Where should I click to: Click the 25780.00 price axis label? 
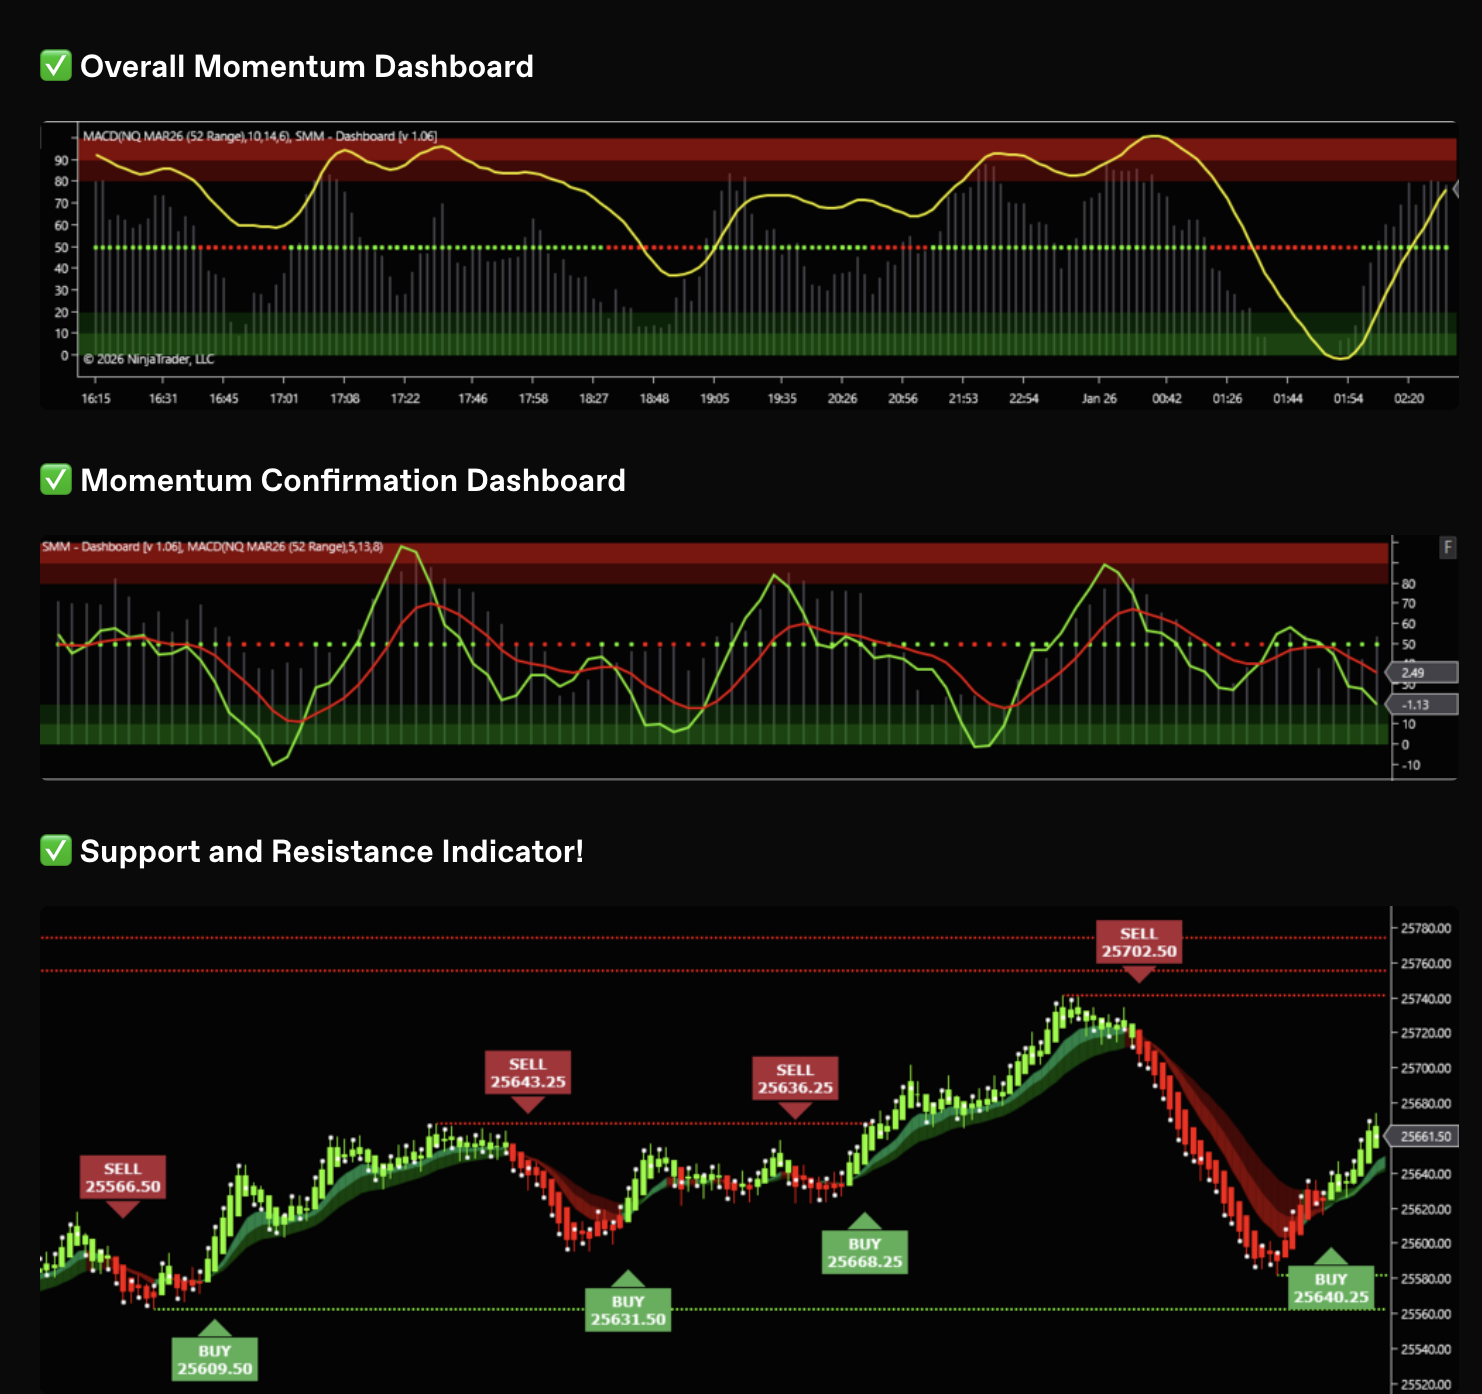click(x=1426, y=928)
